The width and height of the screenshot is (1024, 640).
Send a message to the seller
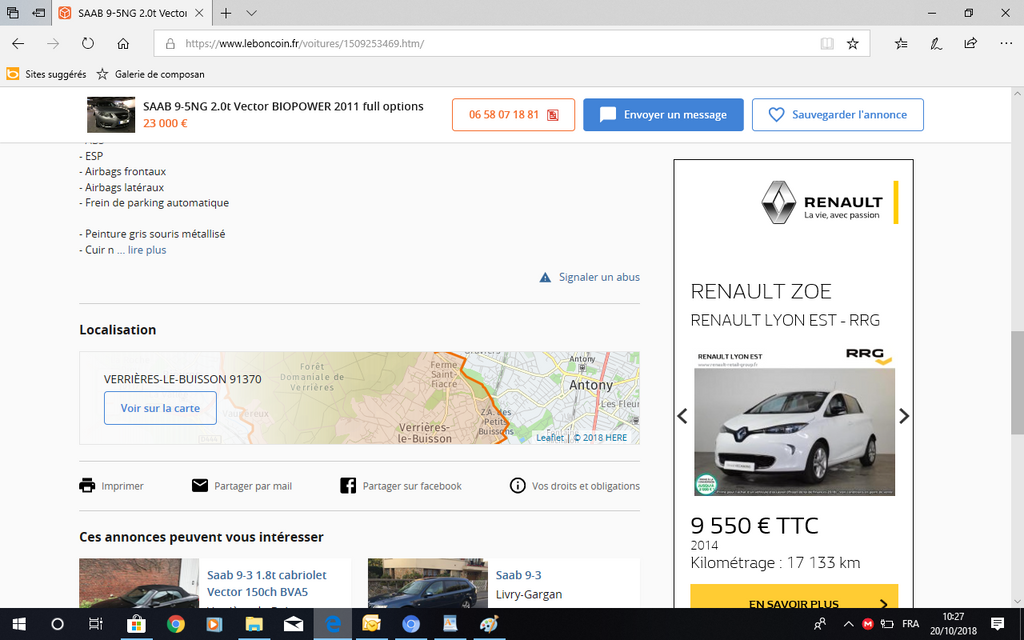[664, 115]
